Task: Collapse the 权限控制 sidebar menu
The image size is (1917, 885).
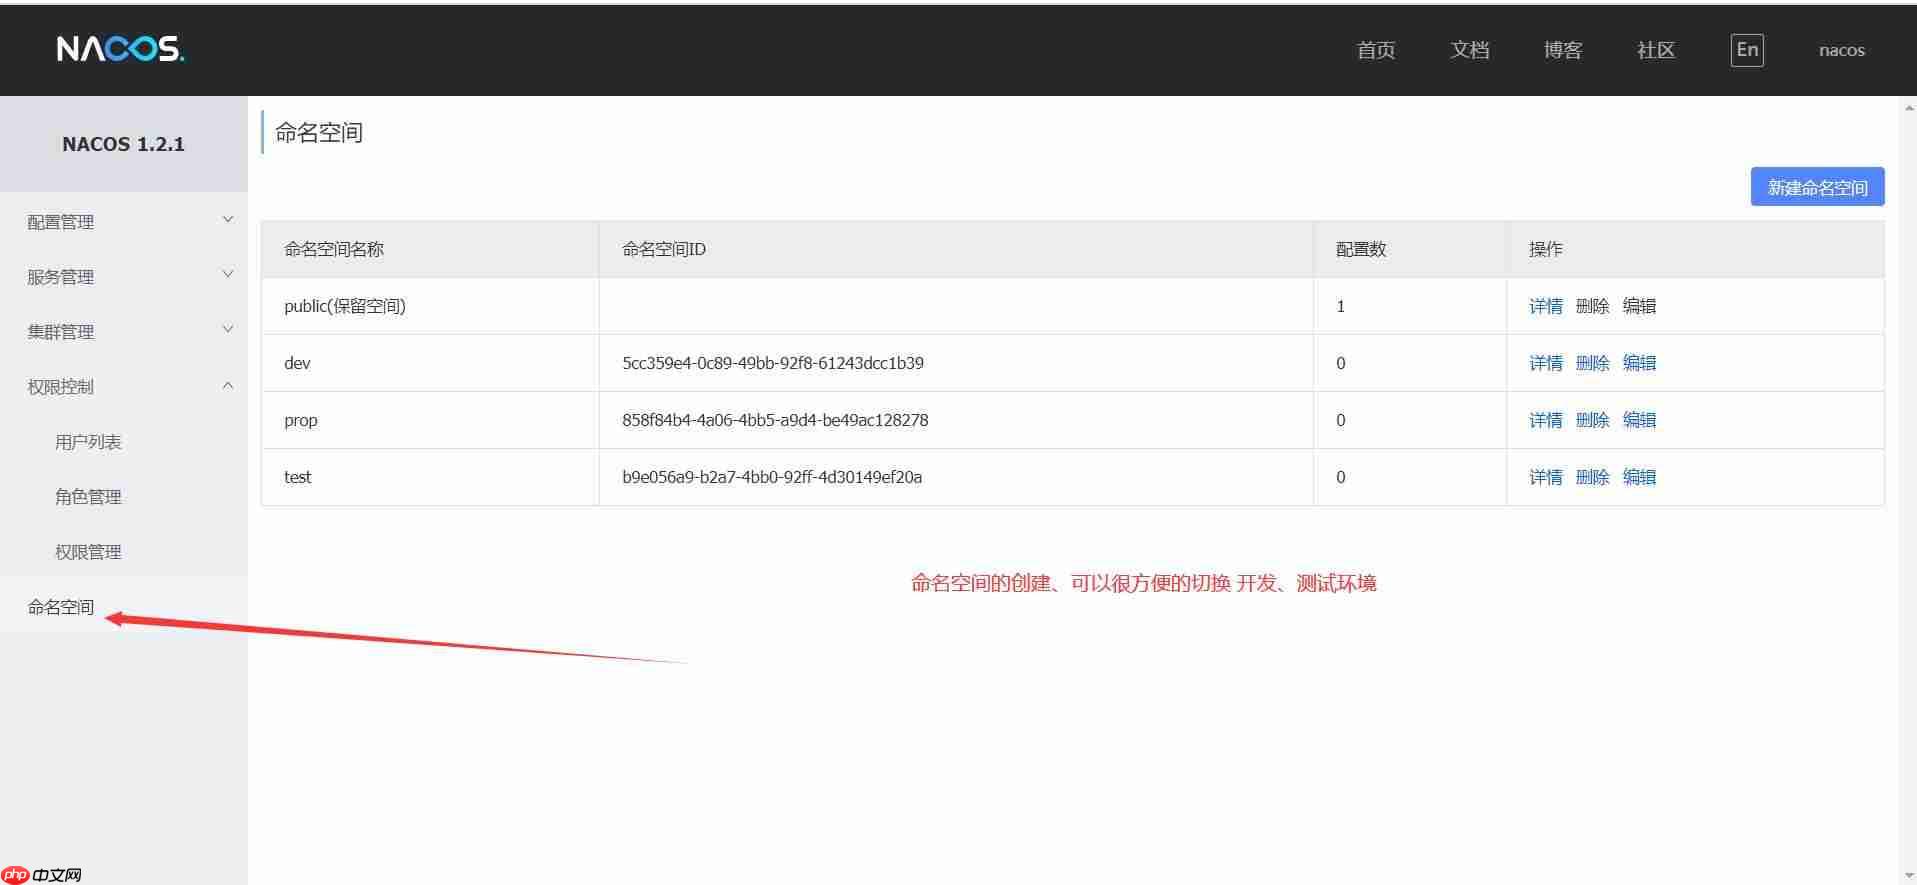Action: 124,387
